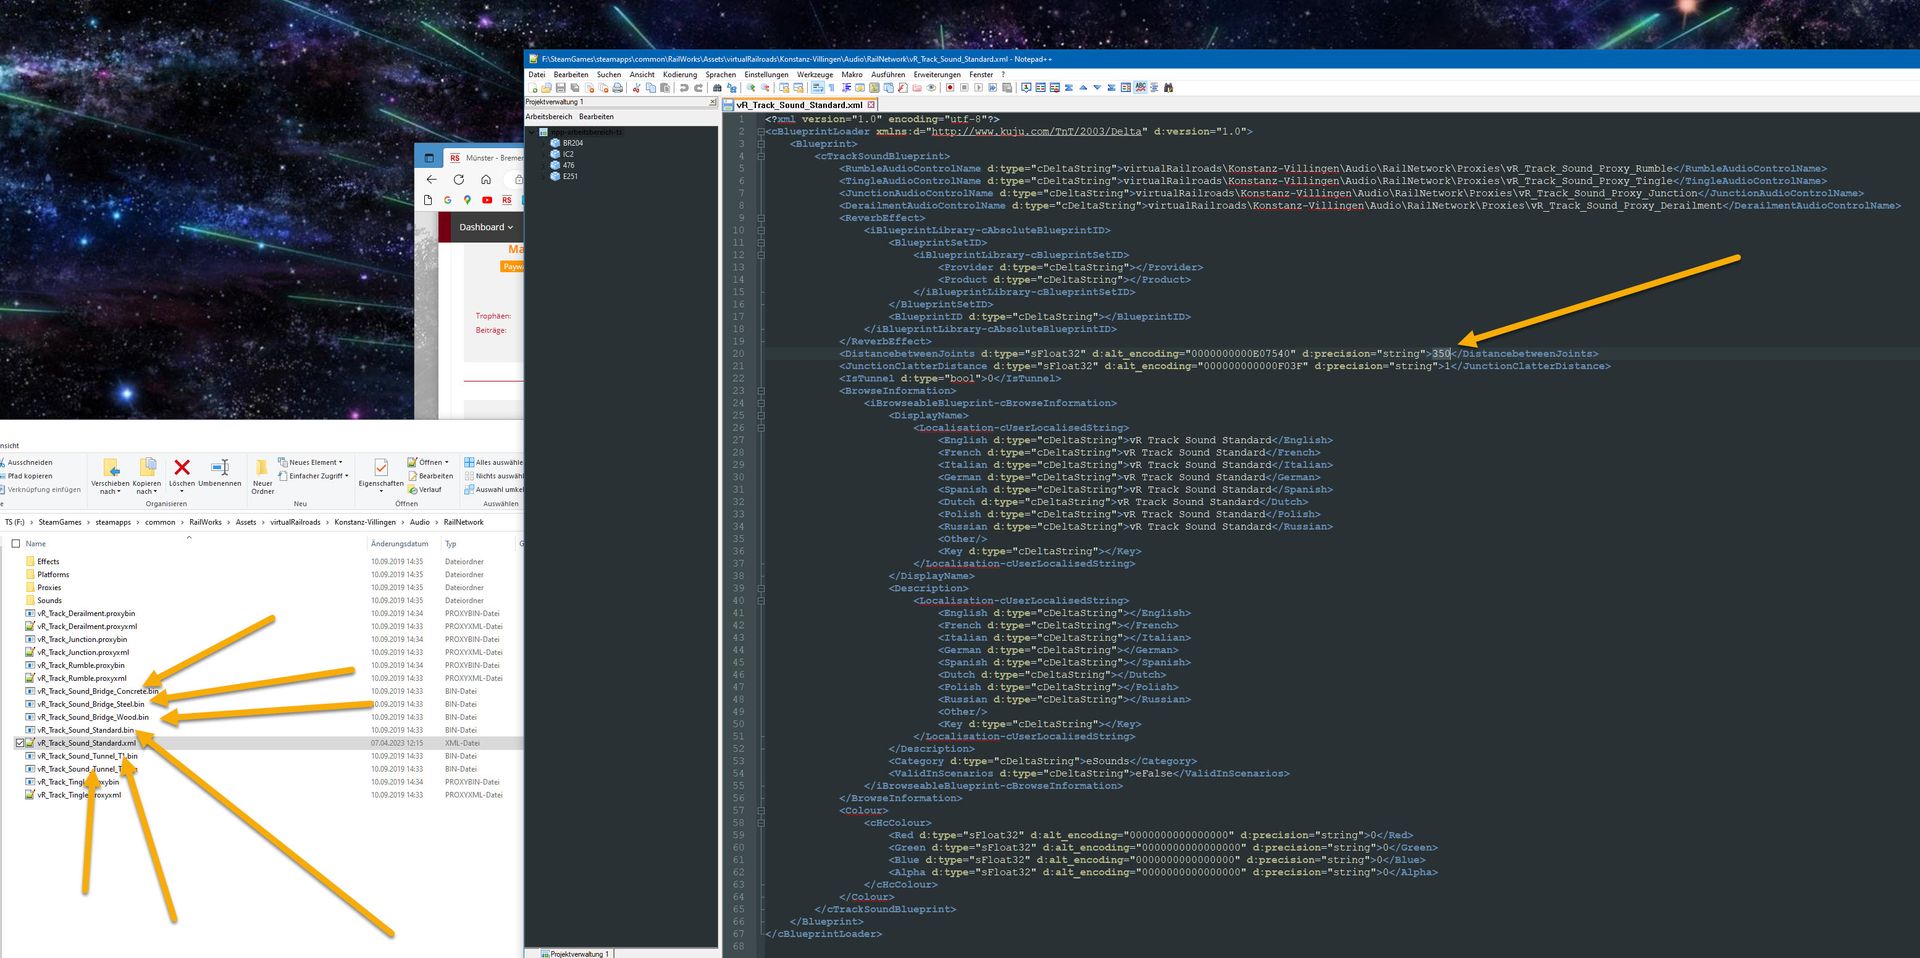
Task: Expand the Dashboard dropdown in the browser
Action: click(486, 227)
